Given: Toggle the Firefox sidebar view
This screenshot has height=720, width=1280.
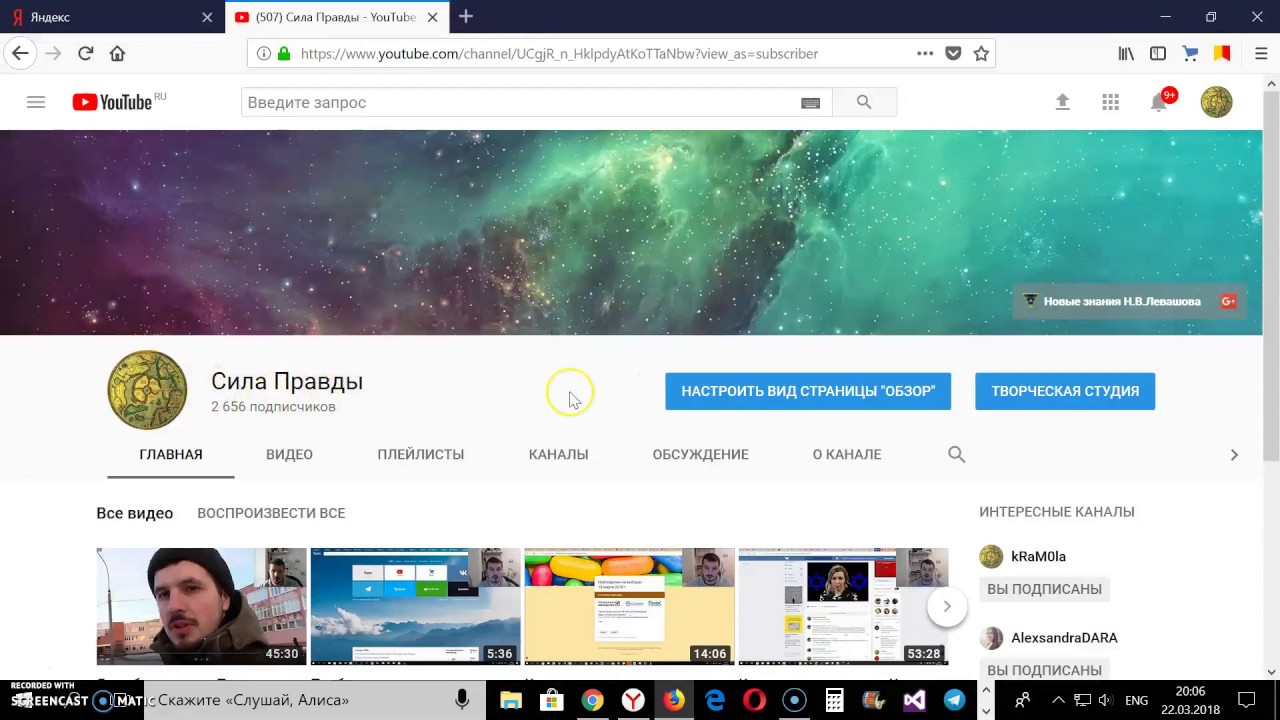Looking at the screenshot, I should pyautogui.click(x=1158, y=53).
